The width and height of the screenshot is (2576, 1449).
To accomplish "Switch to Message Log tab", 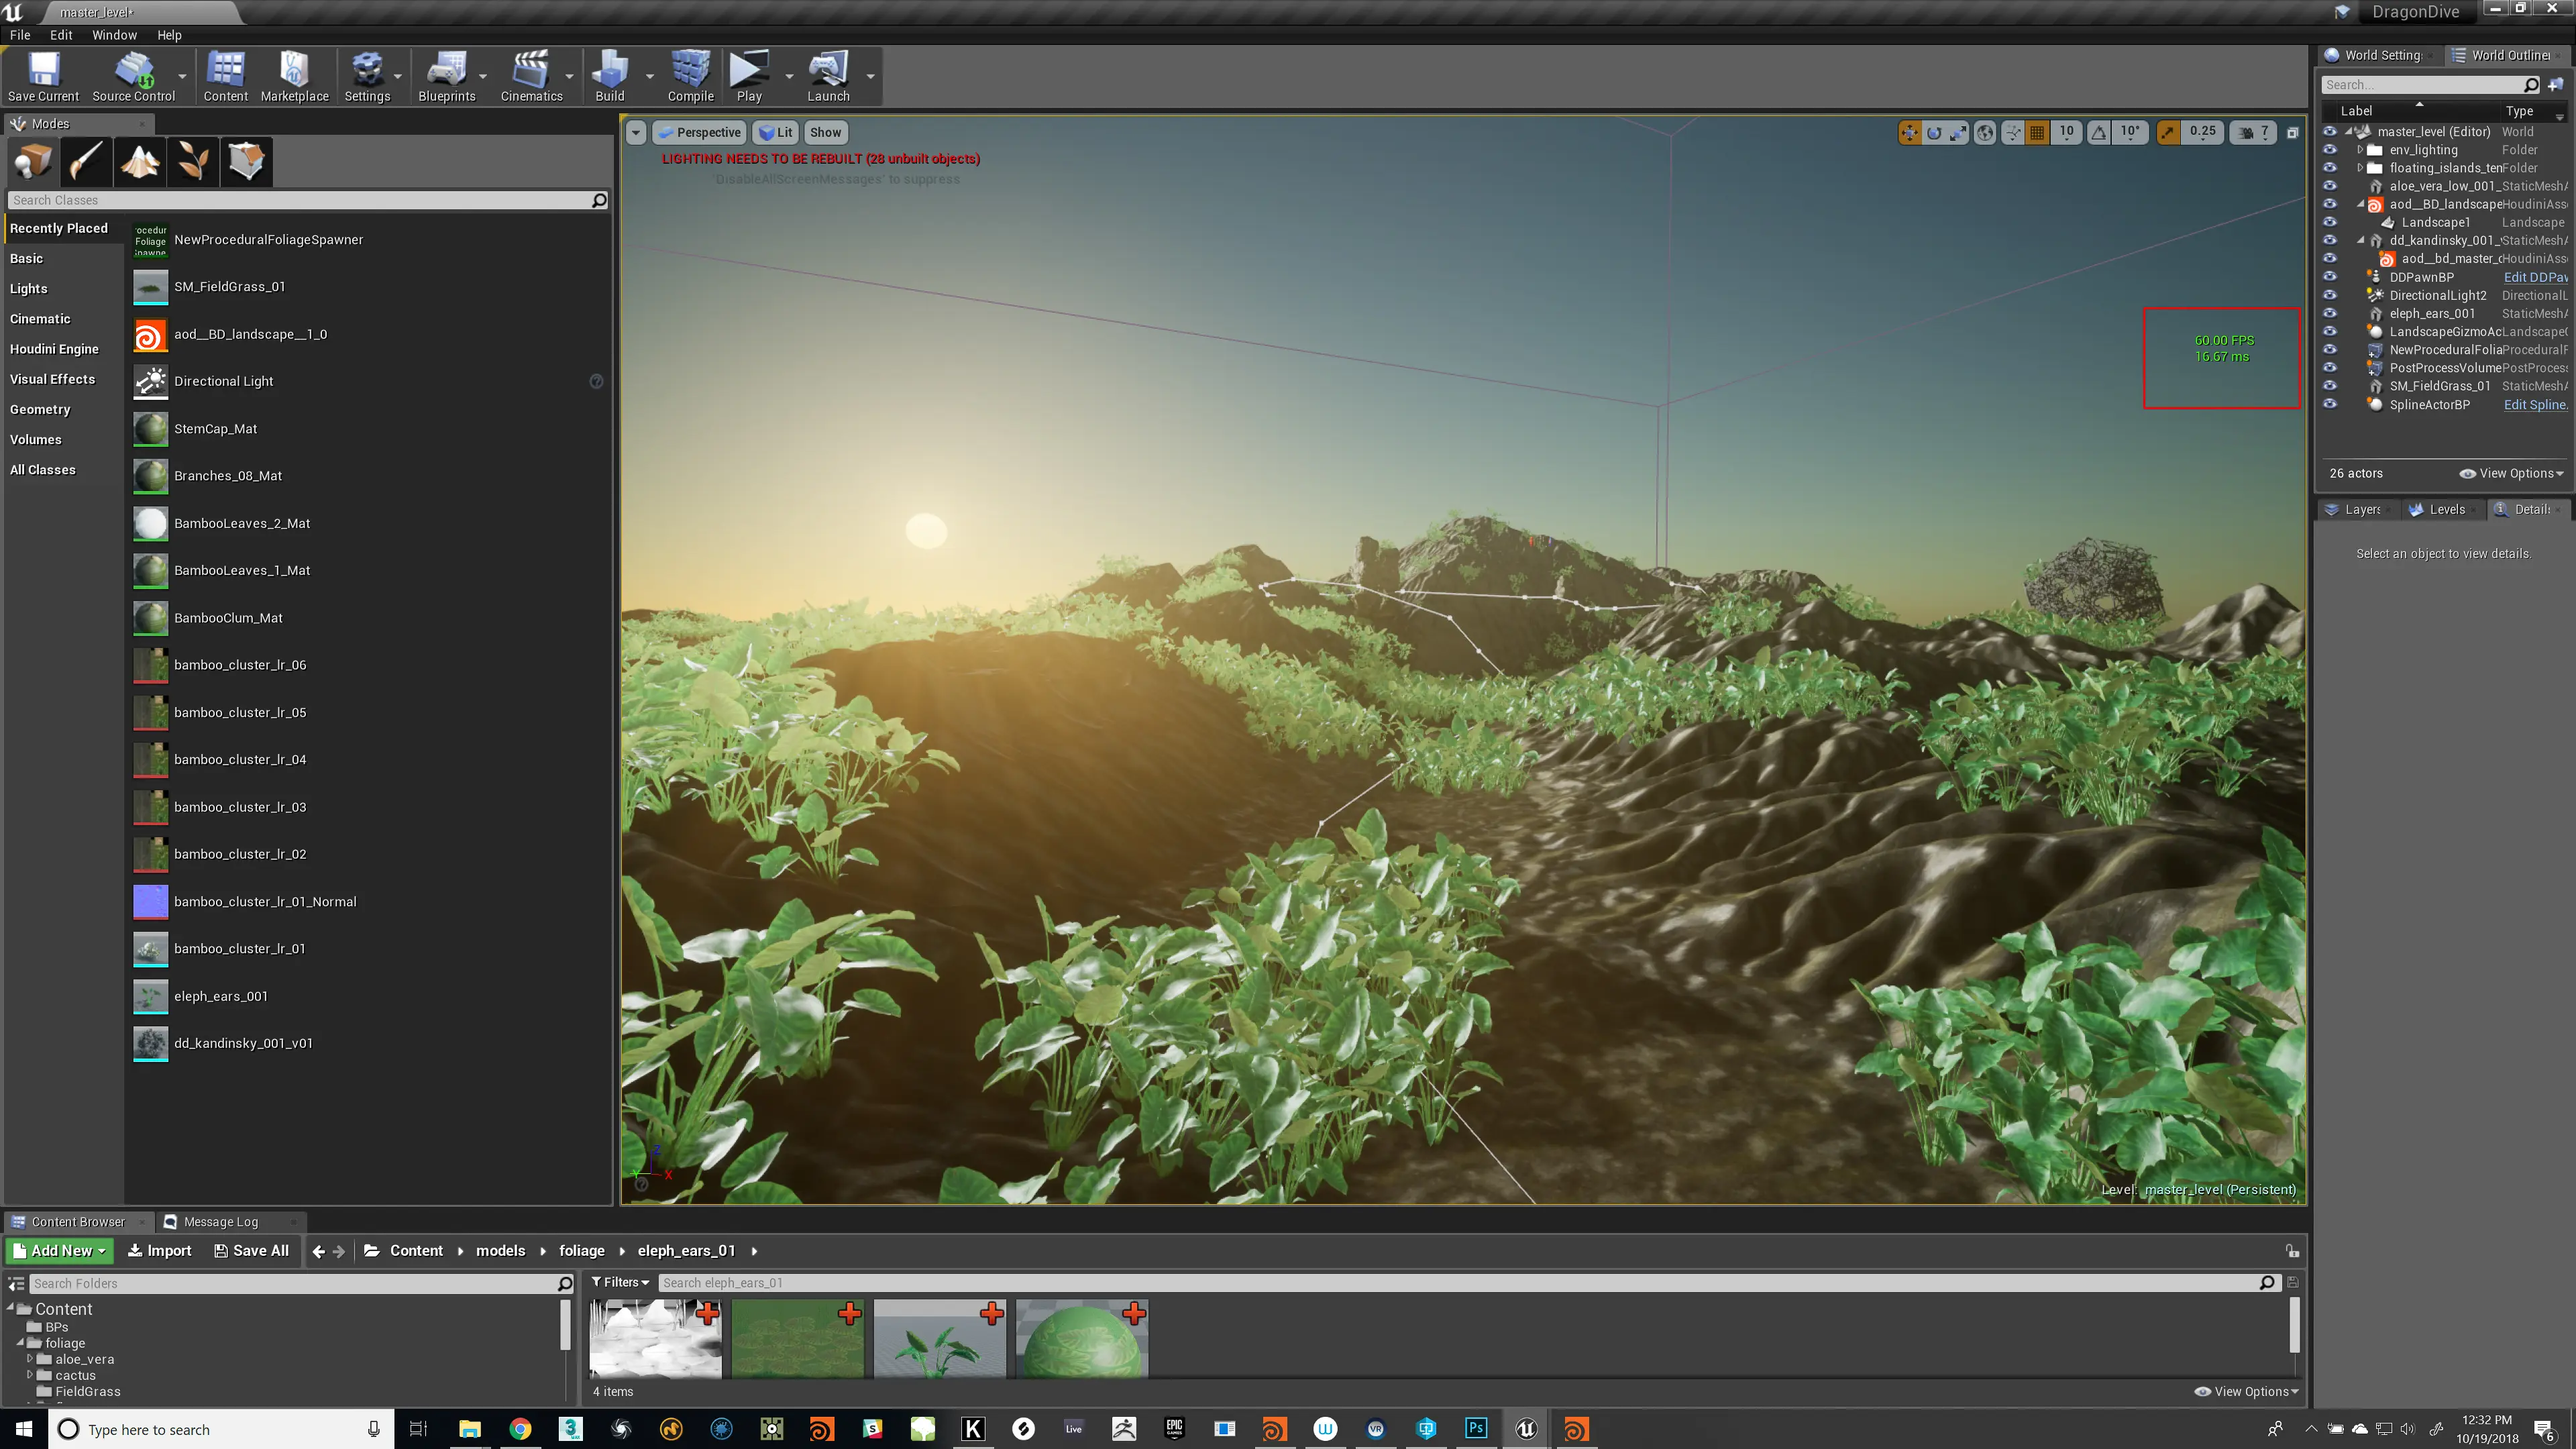I will 221,1222.
